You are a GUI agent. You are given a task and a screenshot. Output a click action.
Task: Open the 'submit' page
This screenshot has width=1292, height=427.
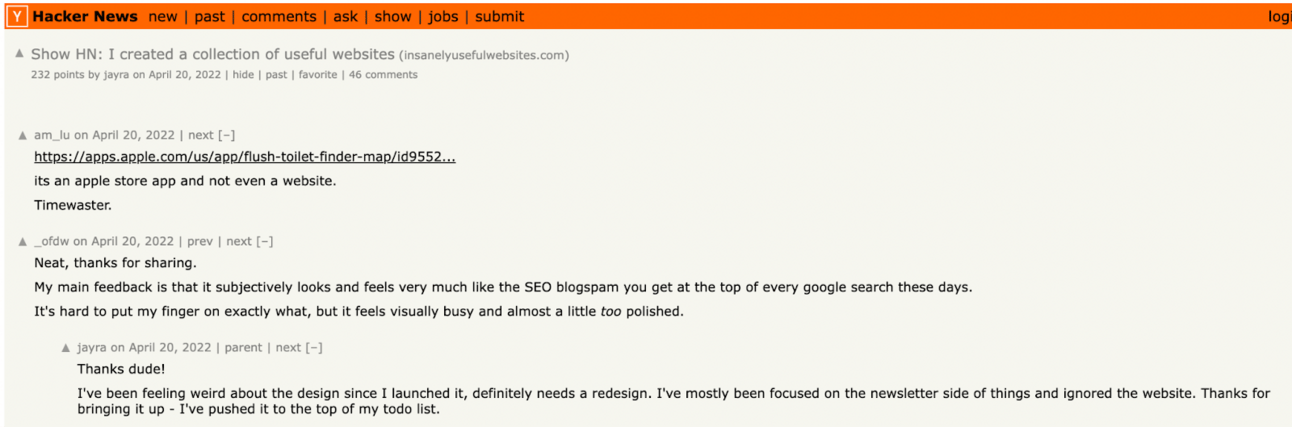[499, 16]
